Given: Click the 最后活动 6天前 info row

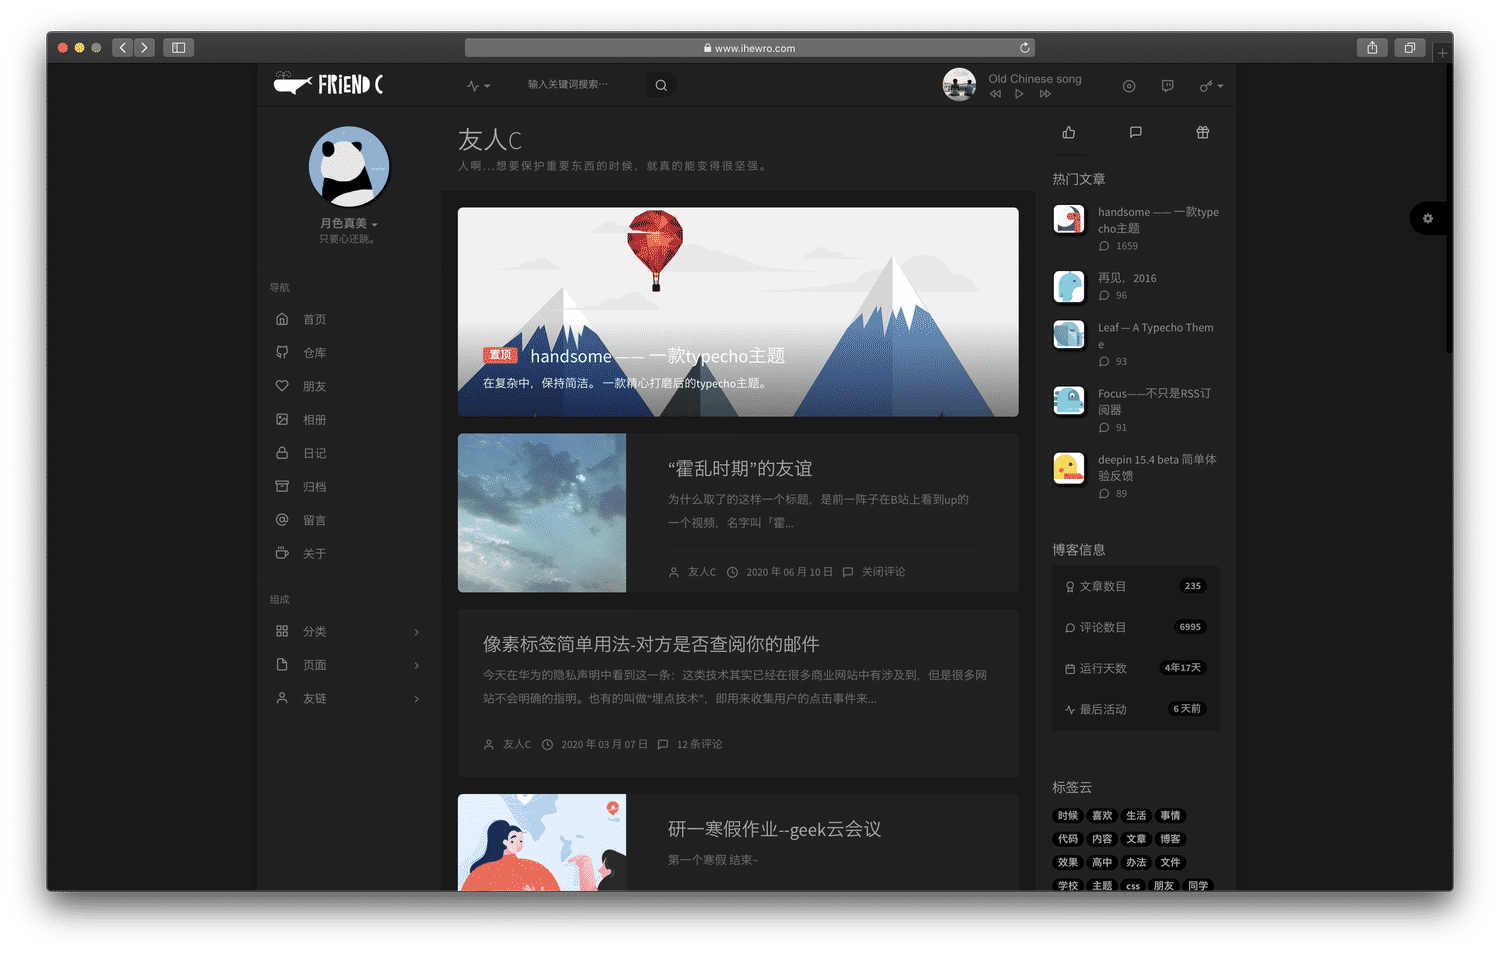Looking at the screenshot, I should [1136, 709].
